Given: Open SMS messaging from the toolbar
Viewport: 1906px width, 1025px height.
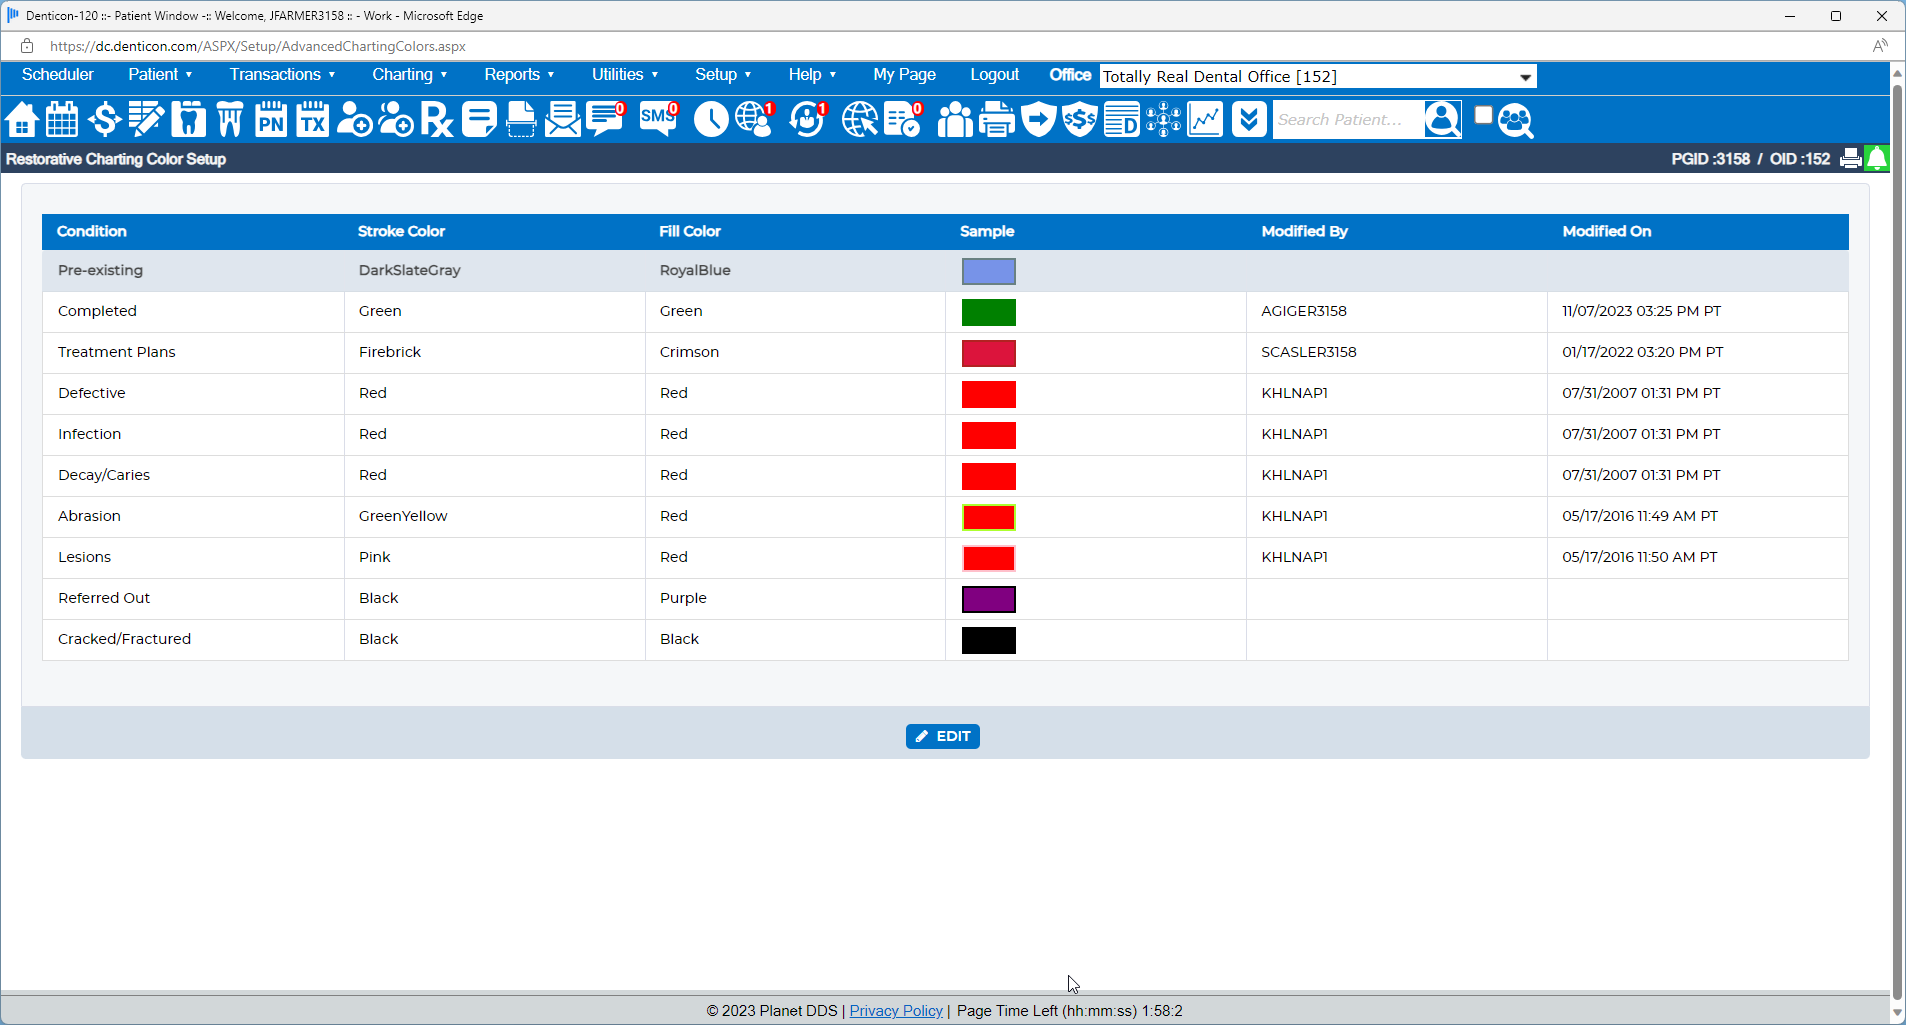Looking at the screenshot, I should pos(656,119).
